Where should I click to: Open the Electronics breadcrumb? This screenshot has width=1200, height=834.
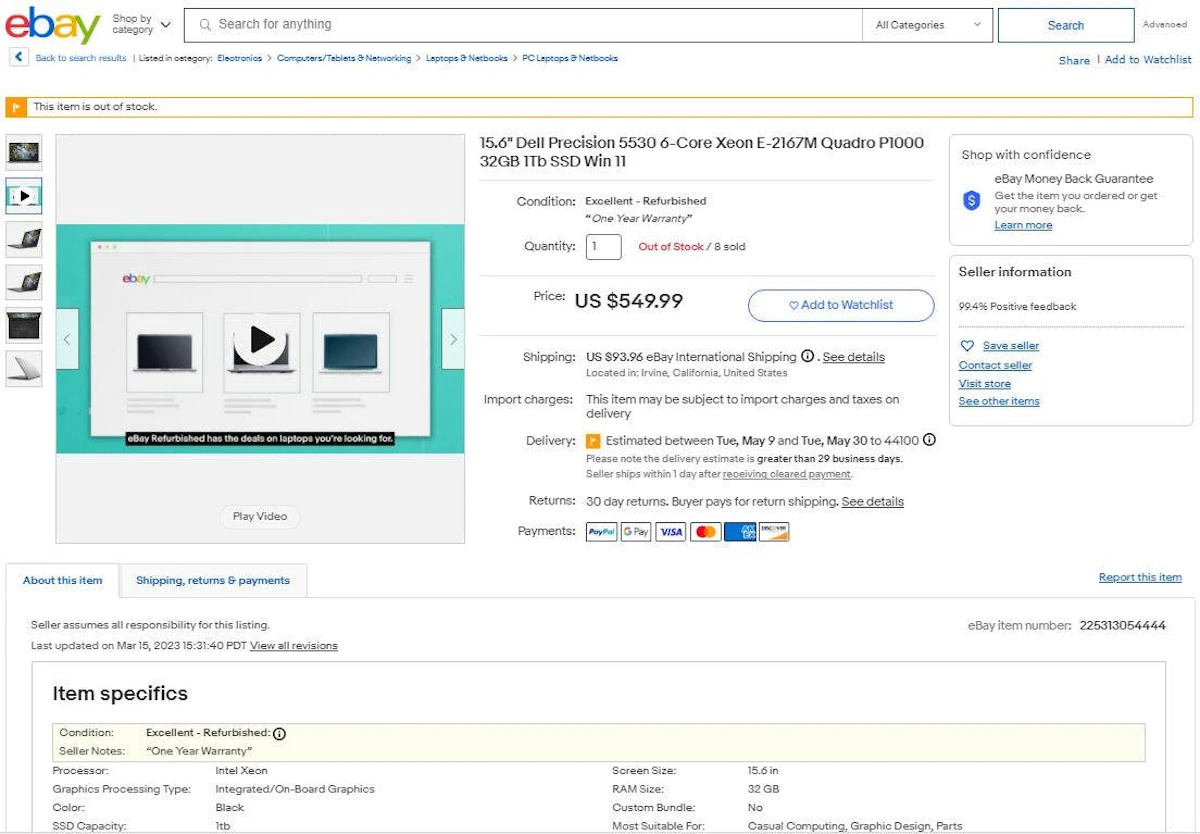[x=239, y=58]
